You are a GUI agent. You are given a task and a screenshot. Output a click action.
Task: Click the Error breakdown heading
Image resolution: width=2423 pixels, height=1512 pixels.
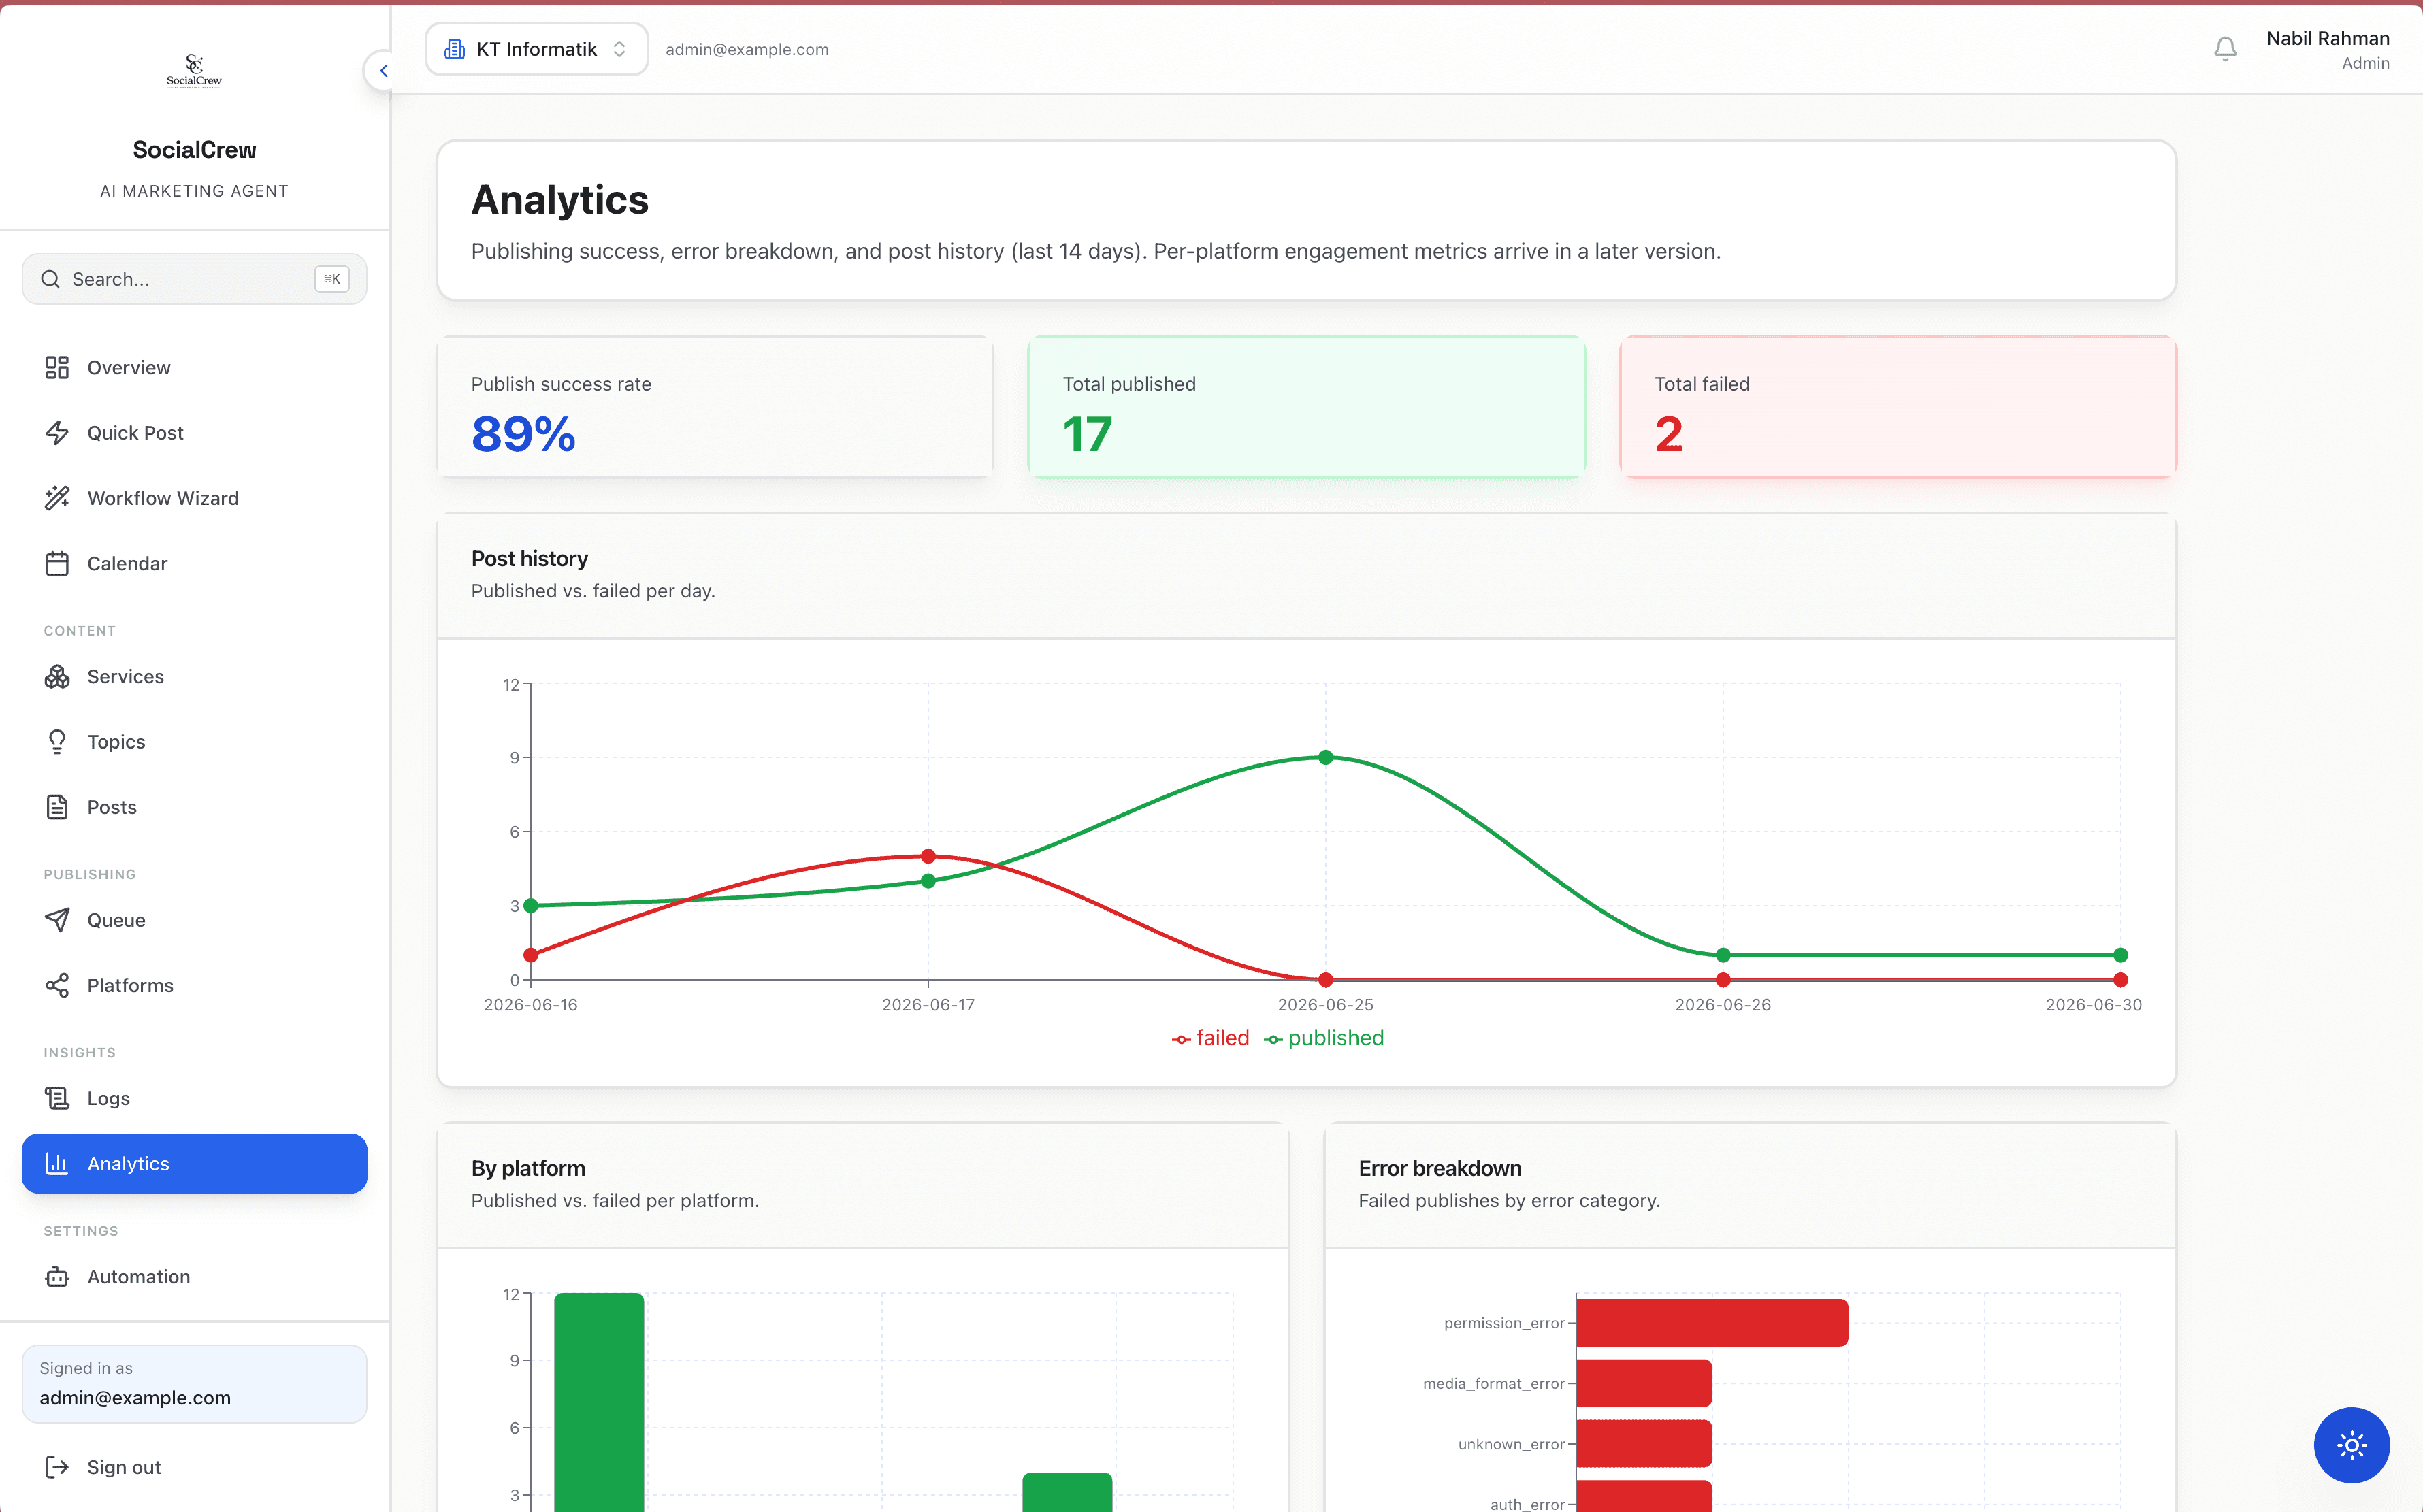pyautogui.click(x=1439, y=1168)
